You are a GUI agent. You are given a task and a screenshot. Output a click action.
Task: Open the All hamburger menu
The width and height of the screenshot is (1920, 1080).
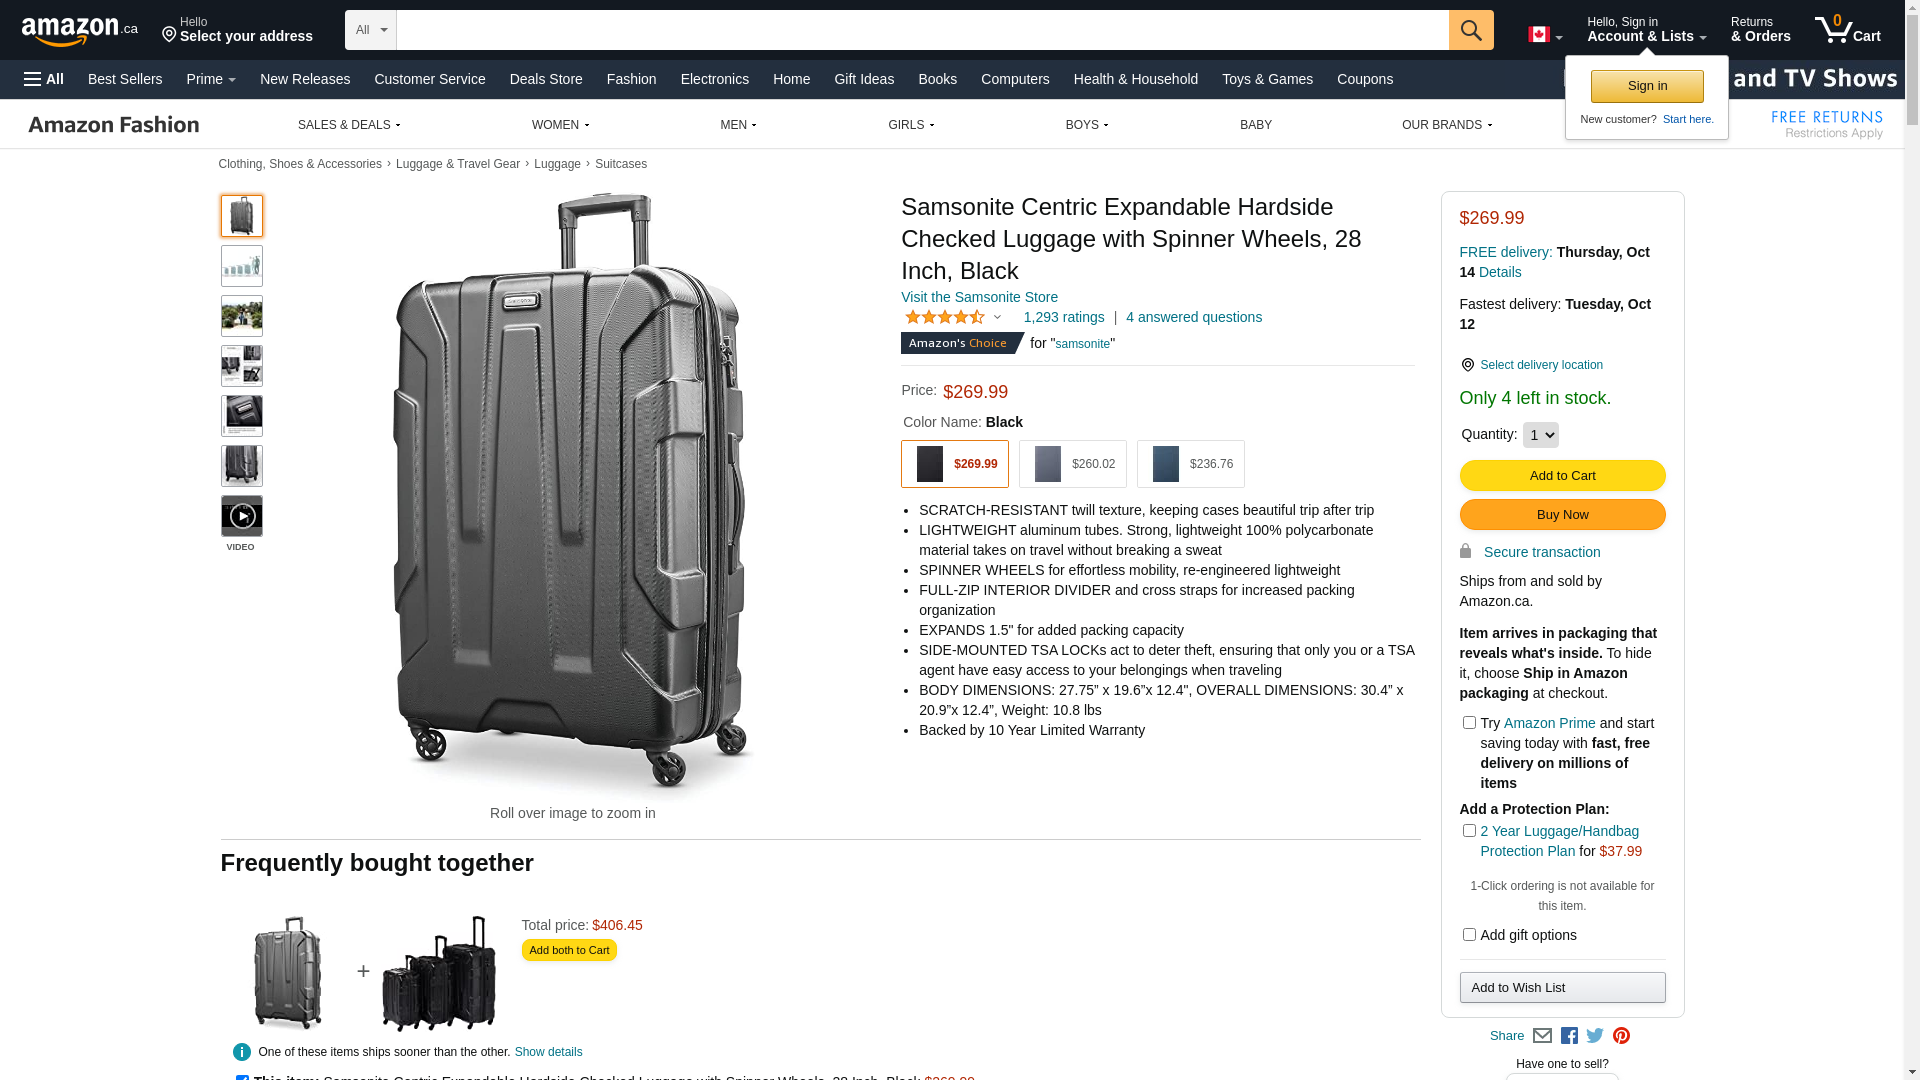(x=44, y=79)
